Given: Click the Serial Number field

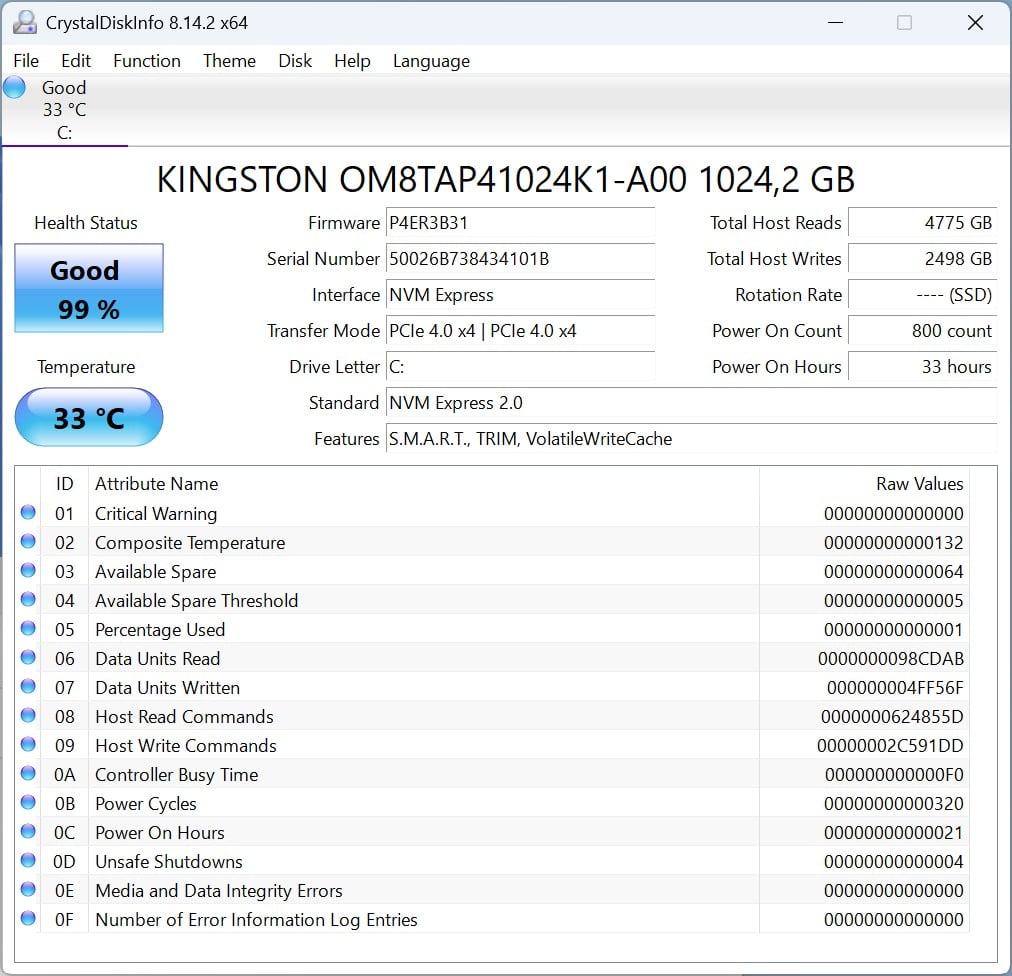Looking at the screenshot, I should coord(520,259).
